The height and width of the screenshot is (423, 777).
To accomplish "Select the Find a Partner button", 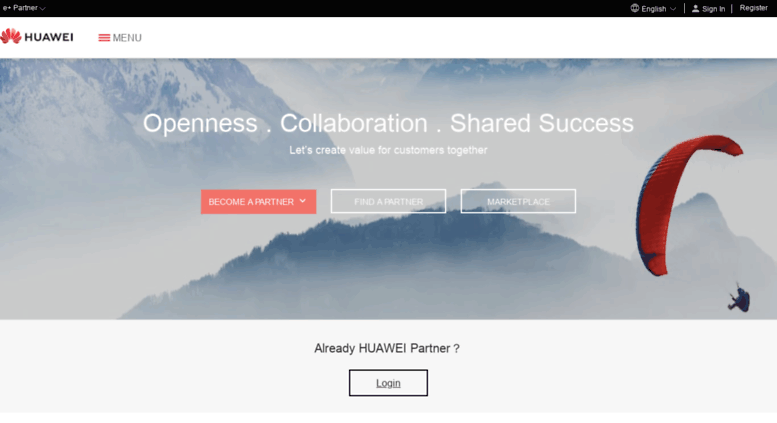I will click(x=388, y=201).
